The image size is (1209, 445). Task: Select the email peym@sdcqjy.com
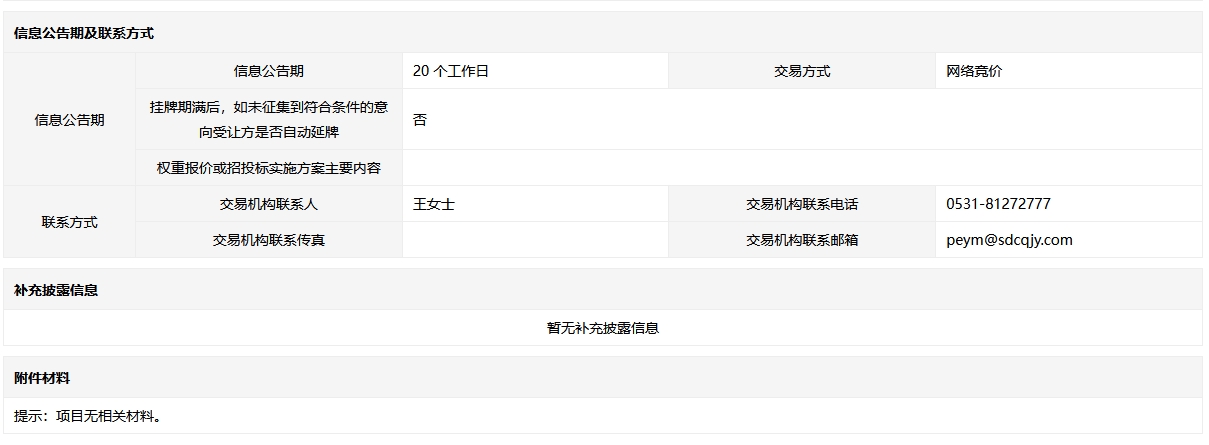[x=1009, y=240]
